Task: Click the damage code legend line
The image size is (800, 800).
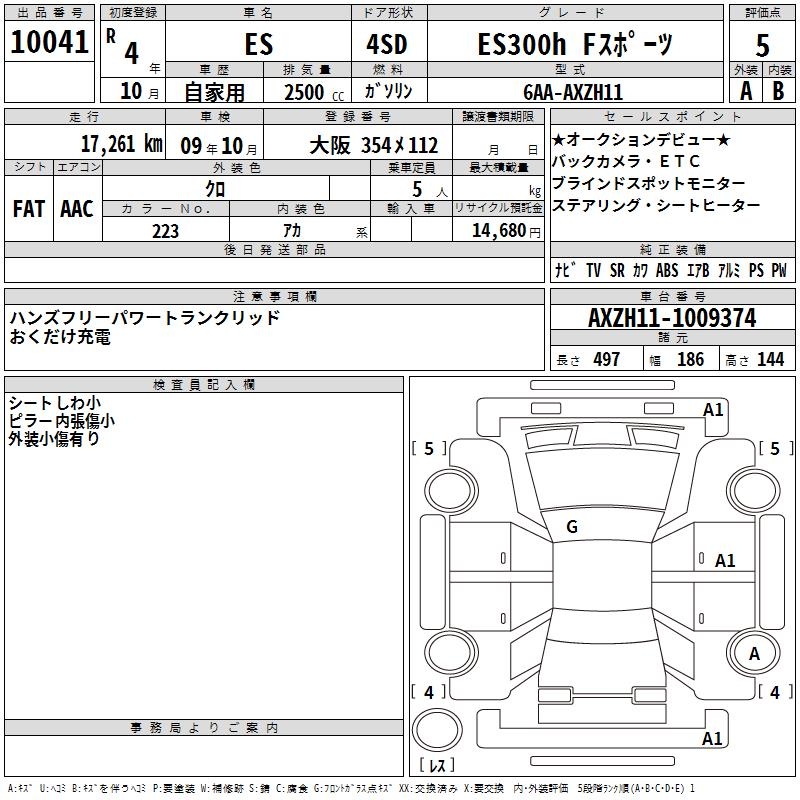Action: click(x=351, y=789)
